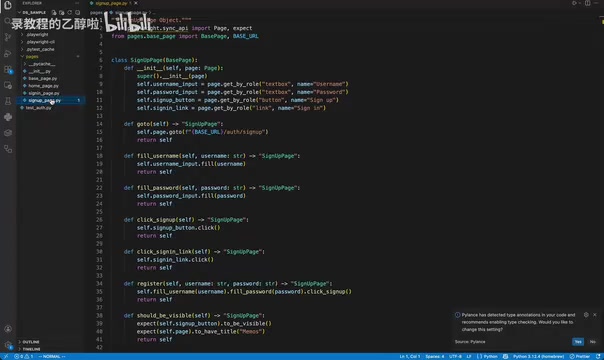Close the signup_page.py editor tab
604x360 pixels.
click(x=136, y=3)
